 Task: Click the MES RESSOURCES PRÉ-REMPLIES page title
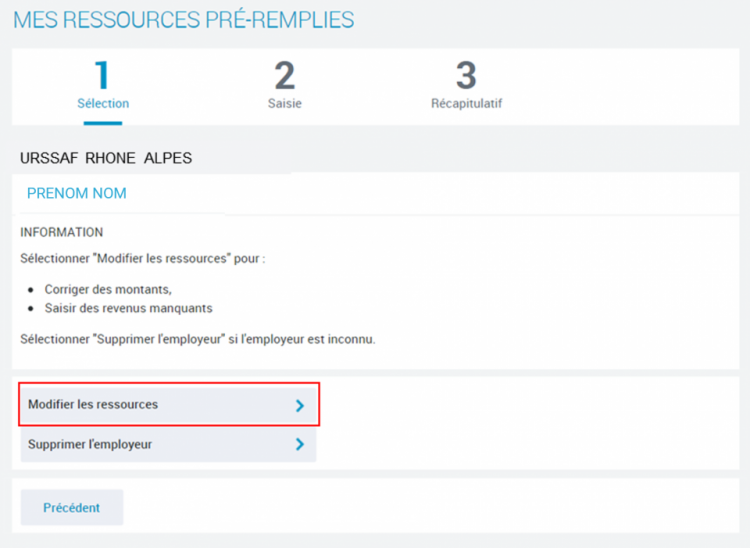coord(183,20)
